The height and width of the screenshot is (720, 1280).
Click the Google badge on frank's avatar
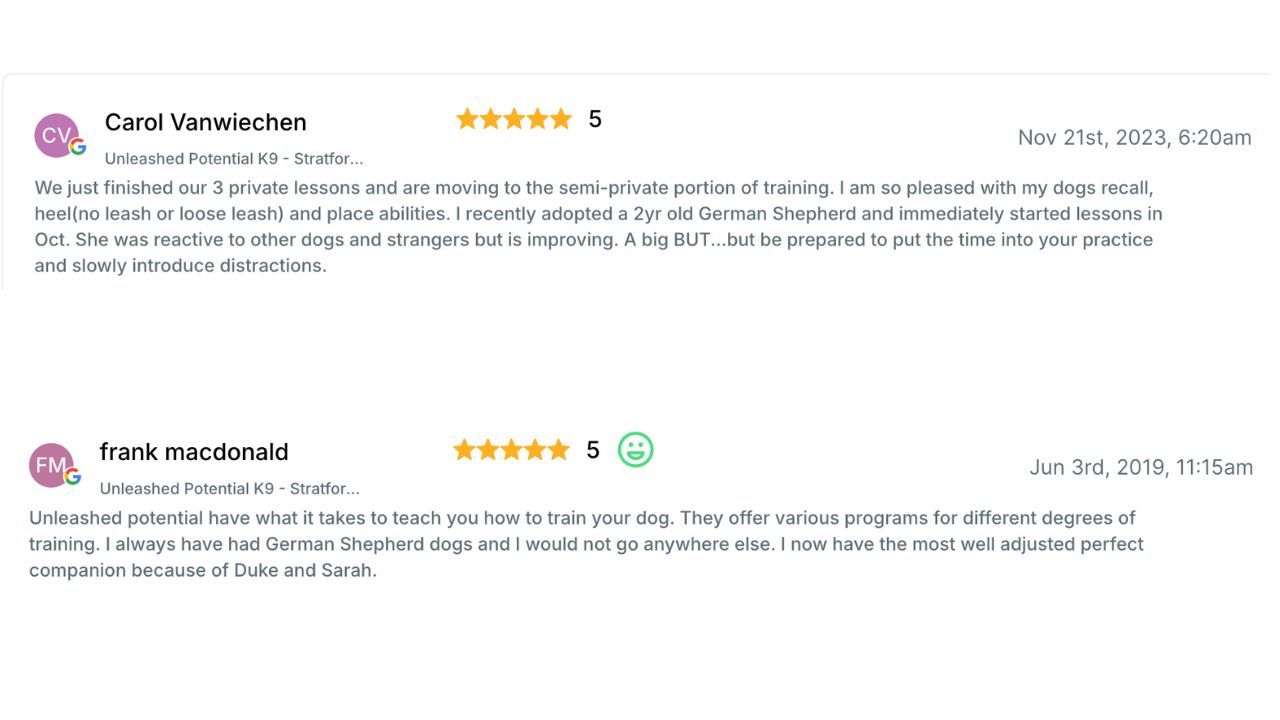[73, 477]
